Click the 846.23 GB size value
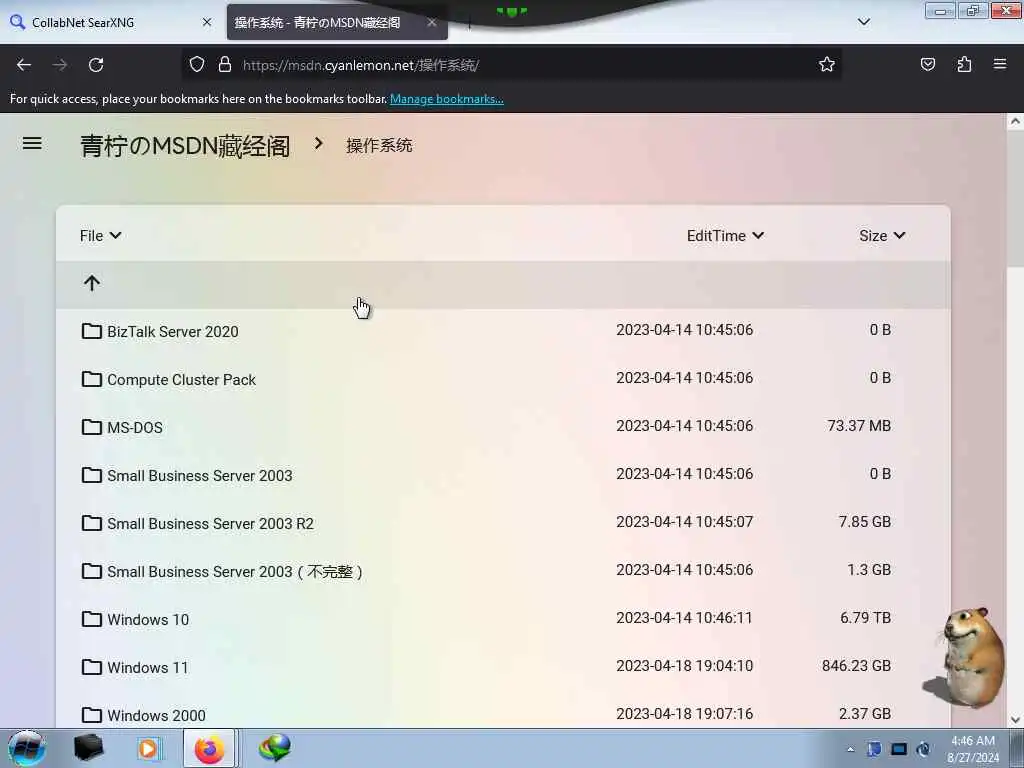This screenshot has height=768, width=1024. click(x=856, y=665)
